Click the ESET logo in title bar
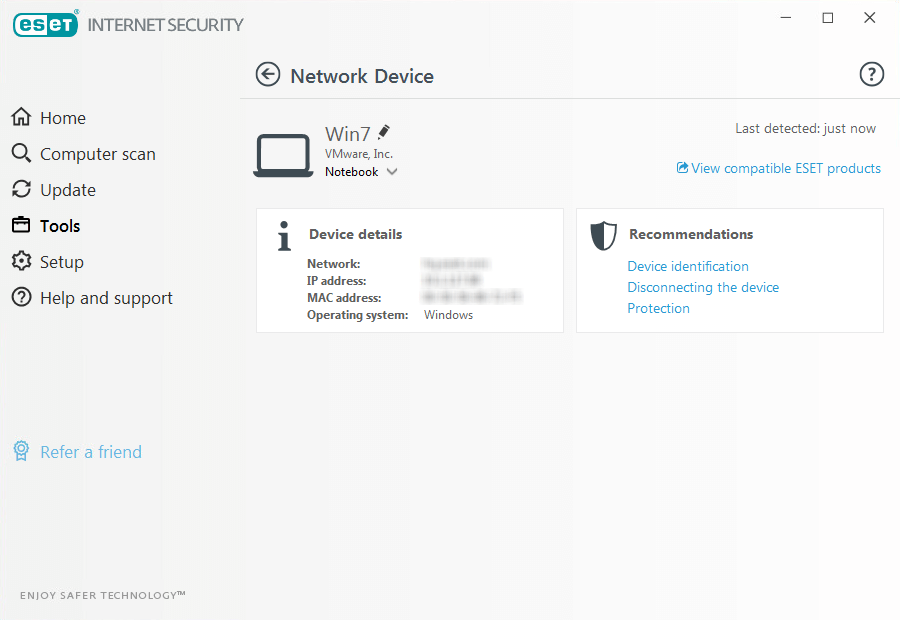Image resolution: width=900 pixels, height=620 pixels. click(x=45, y=25)
